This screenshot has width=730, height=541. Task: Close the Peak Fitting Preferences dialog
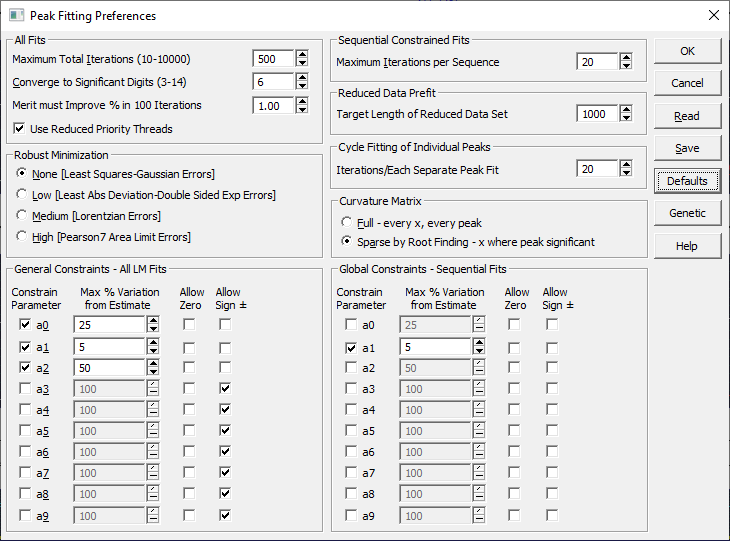[713, 16]
